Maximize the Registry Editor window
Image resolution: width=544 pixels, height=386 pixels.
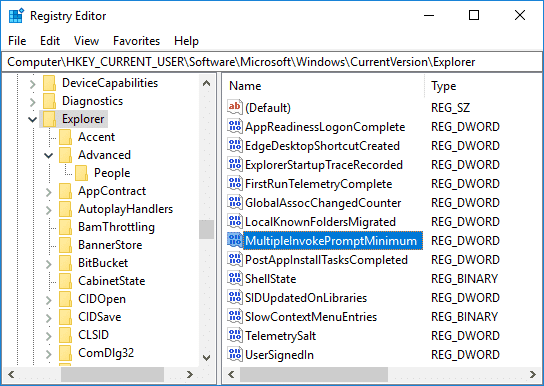(x=474, y=16)
